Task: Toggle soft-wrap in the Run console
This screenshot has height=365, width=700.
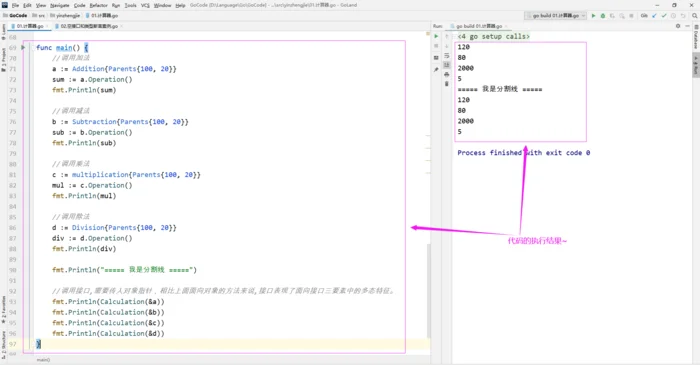Action: click(447, 56)
